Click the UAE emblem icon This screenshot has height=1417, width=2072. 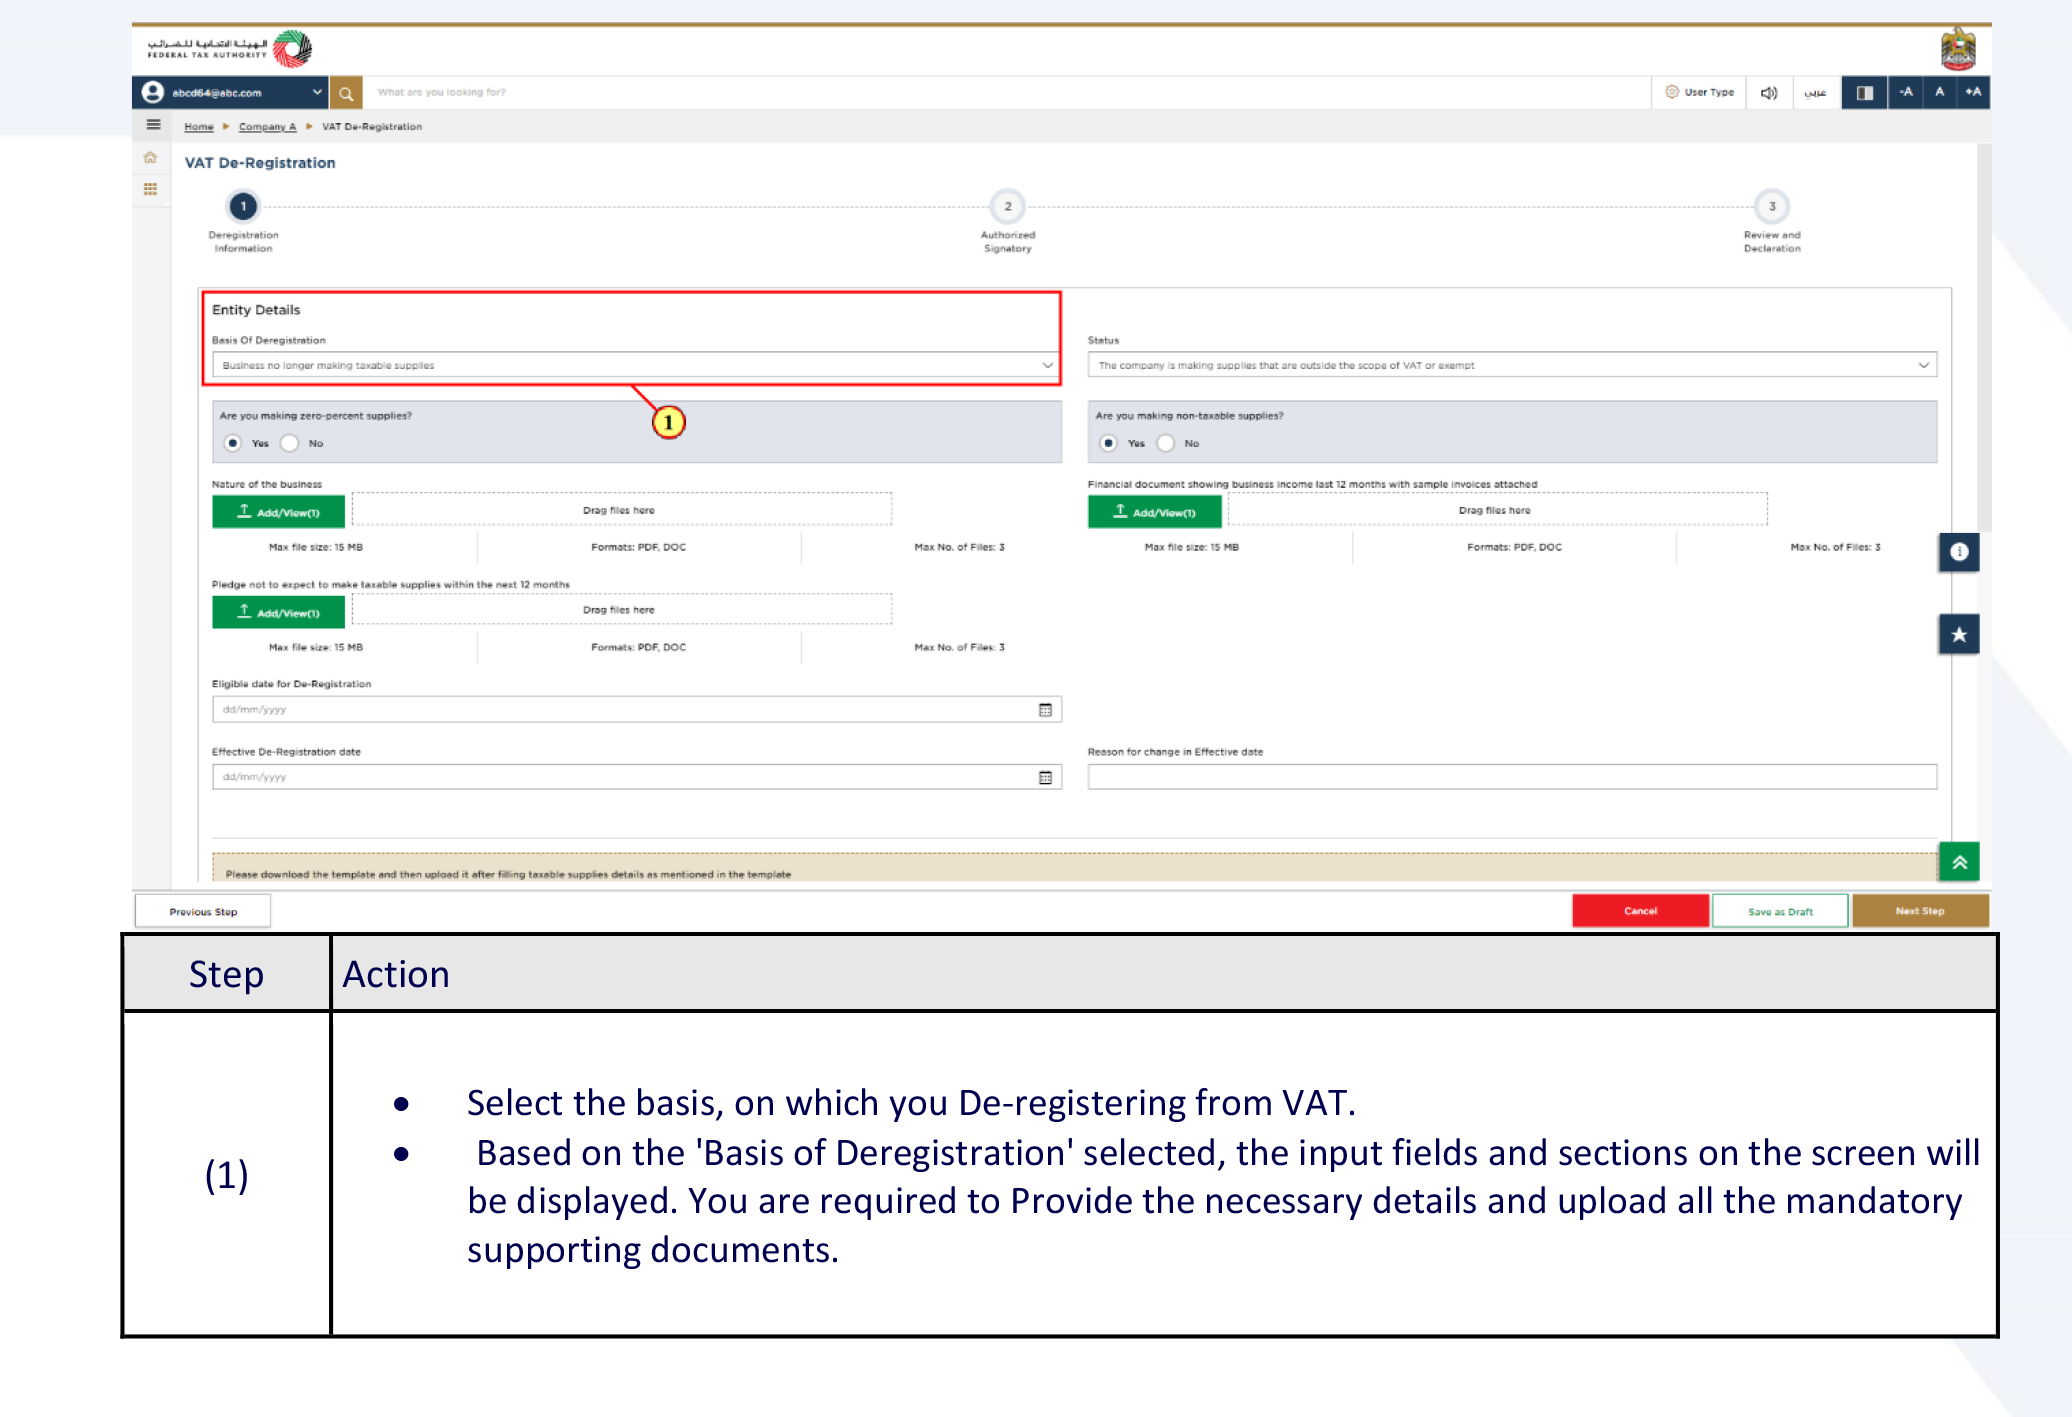(1958, 50)
